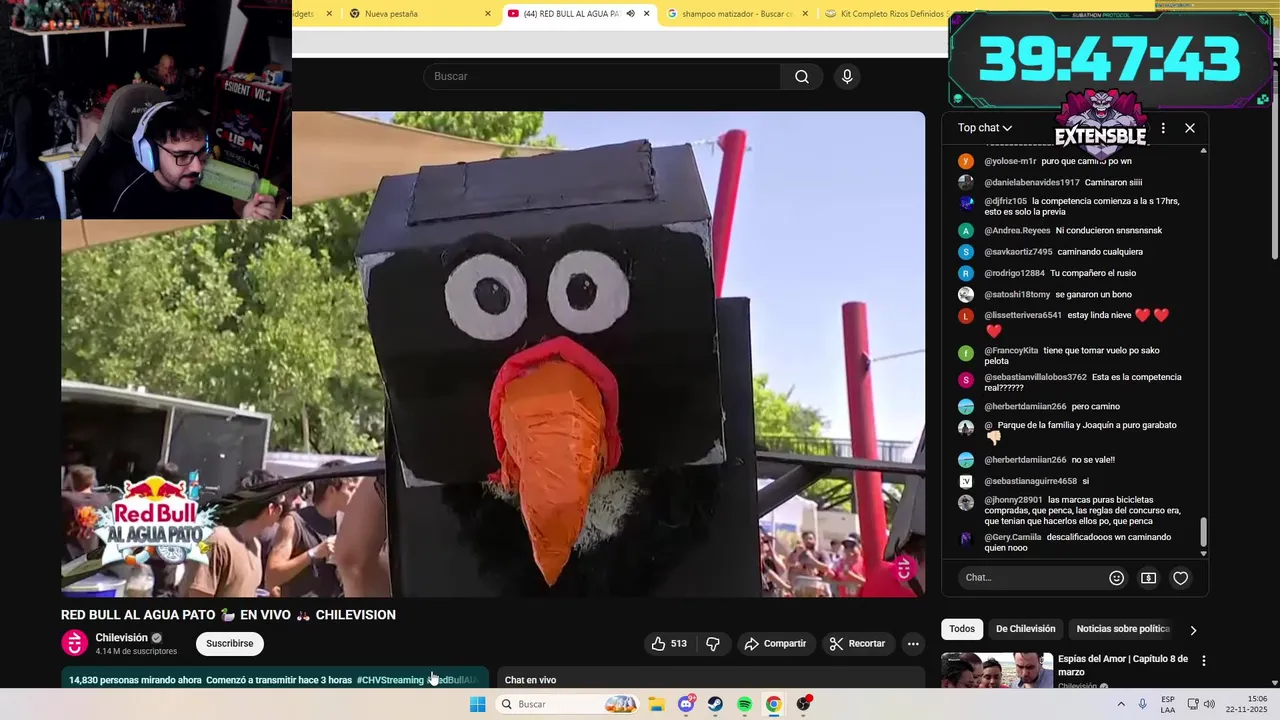Select the De Chilevisión filter chip
The width and height of the screenshot is (1280, 720).
coord(1025,629)
